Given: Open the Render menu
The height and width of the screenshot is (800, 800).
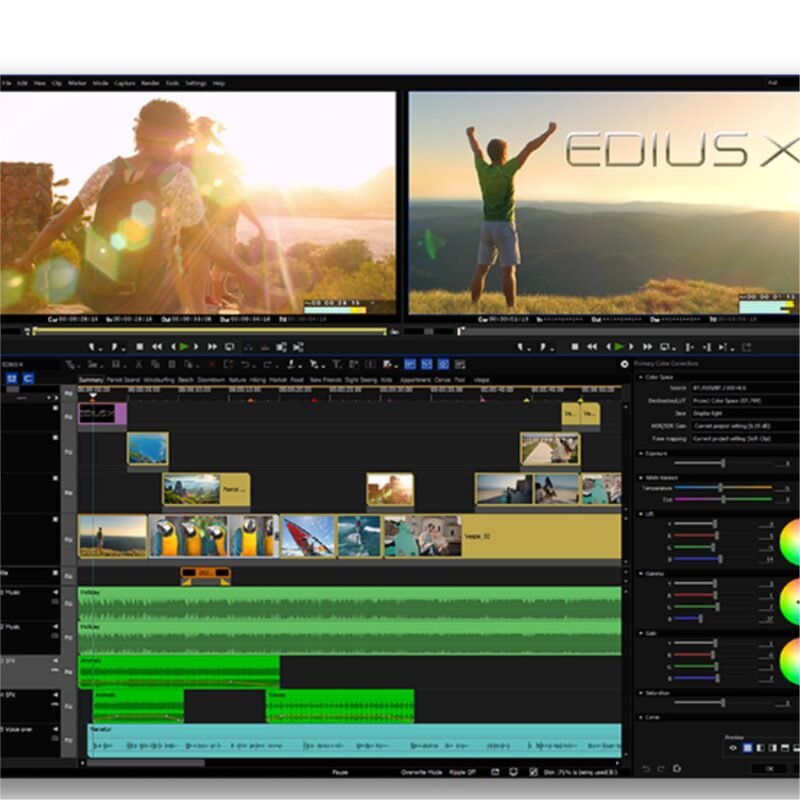Looking at the screenshot, I should (150, 83).
